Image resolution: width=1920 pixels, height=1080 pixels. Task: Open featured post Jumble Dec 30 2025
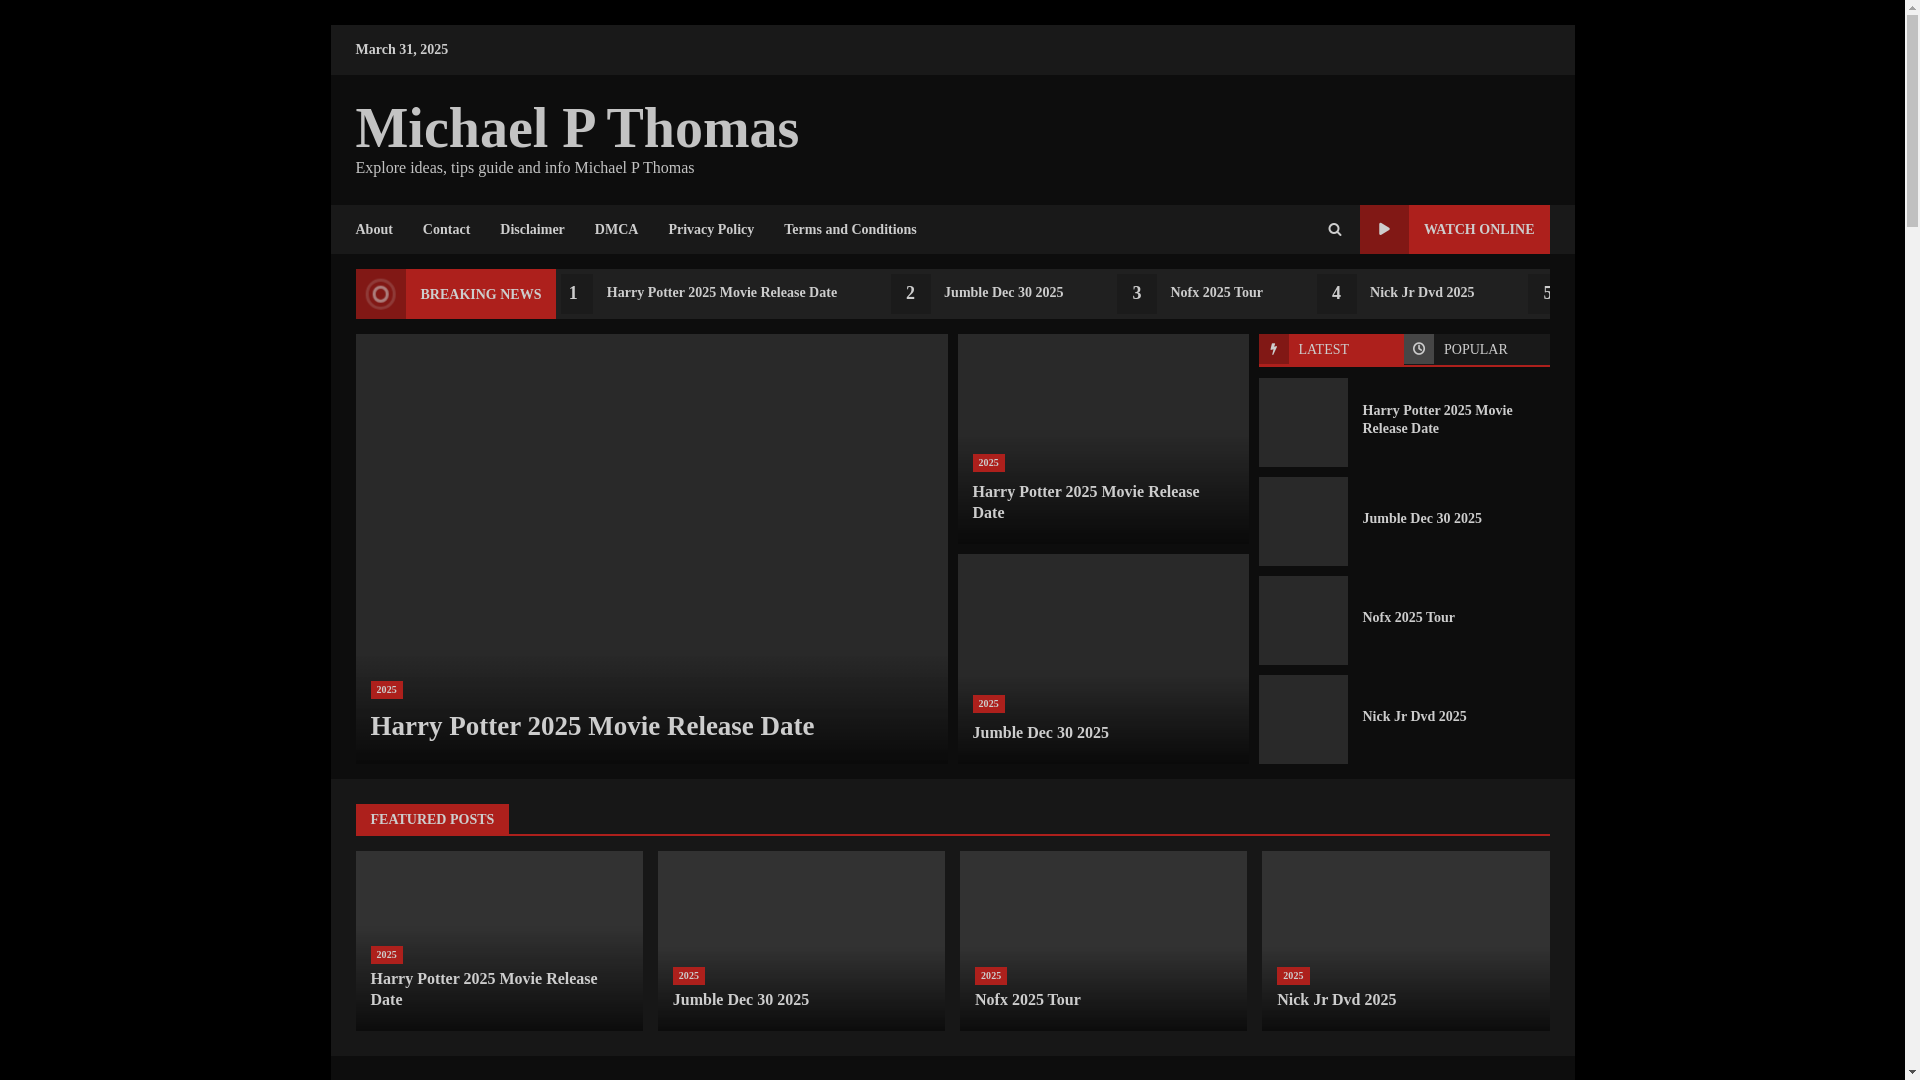coord(740,1000)
